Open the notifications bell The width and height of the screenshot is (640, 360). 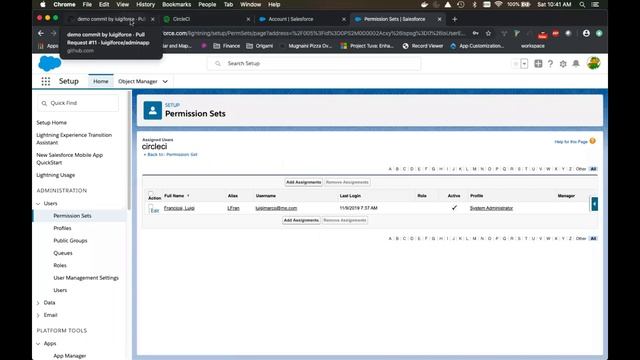coord(576,63)
